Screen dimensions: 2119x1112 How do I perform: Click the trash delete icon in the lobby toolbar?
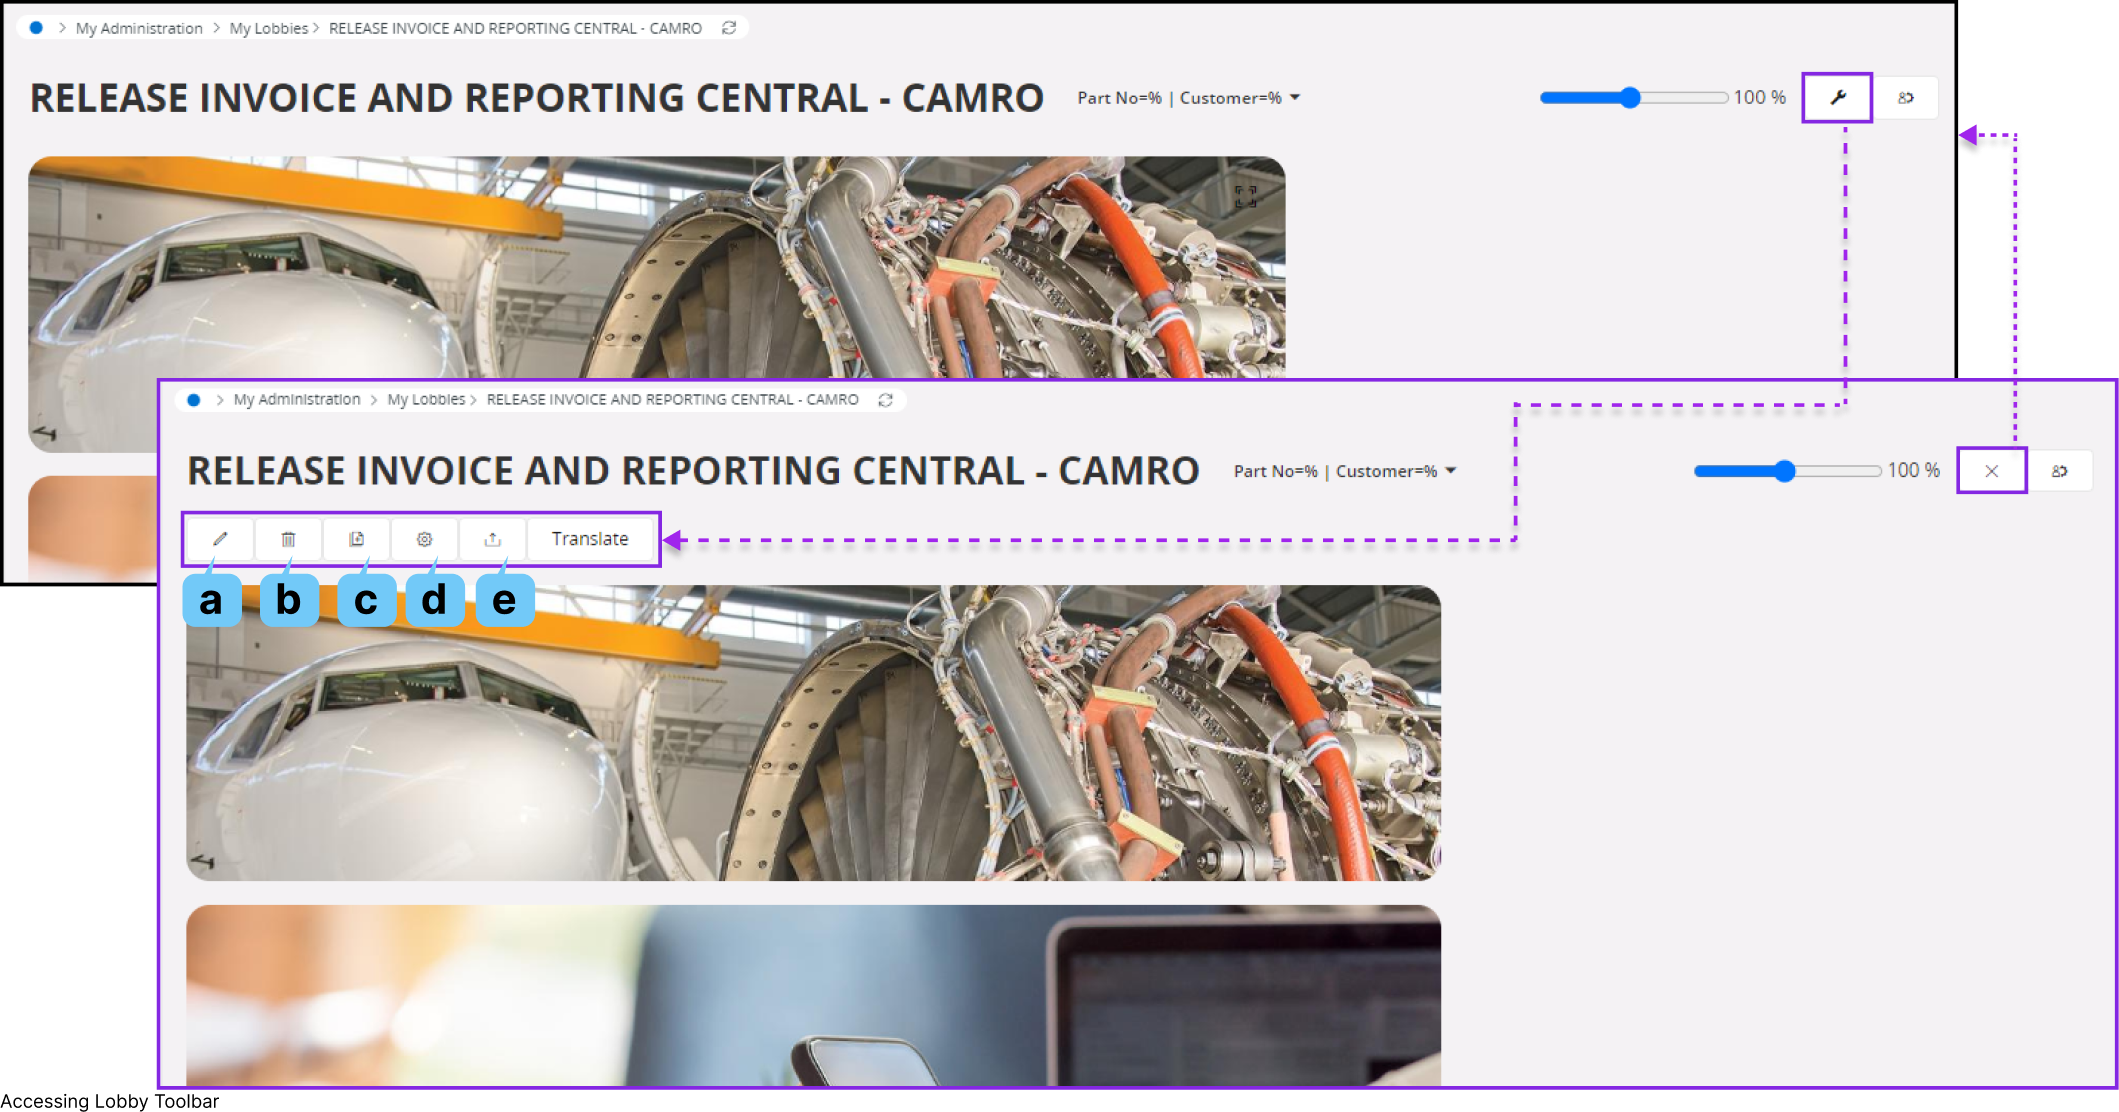coord(288,539)
